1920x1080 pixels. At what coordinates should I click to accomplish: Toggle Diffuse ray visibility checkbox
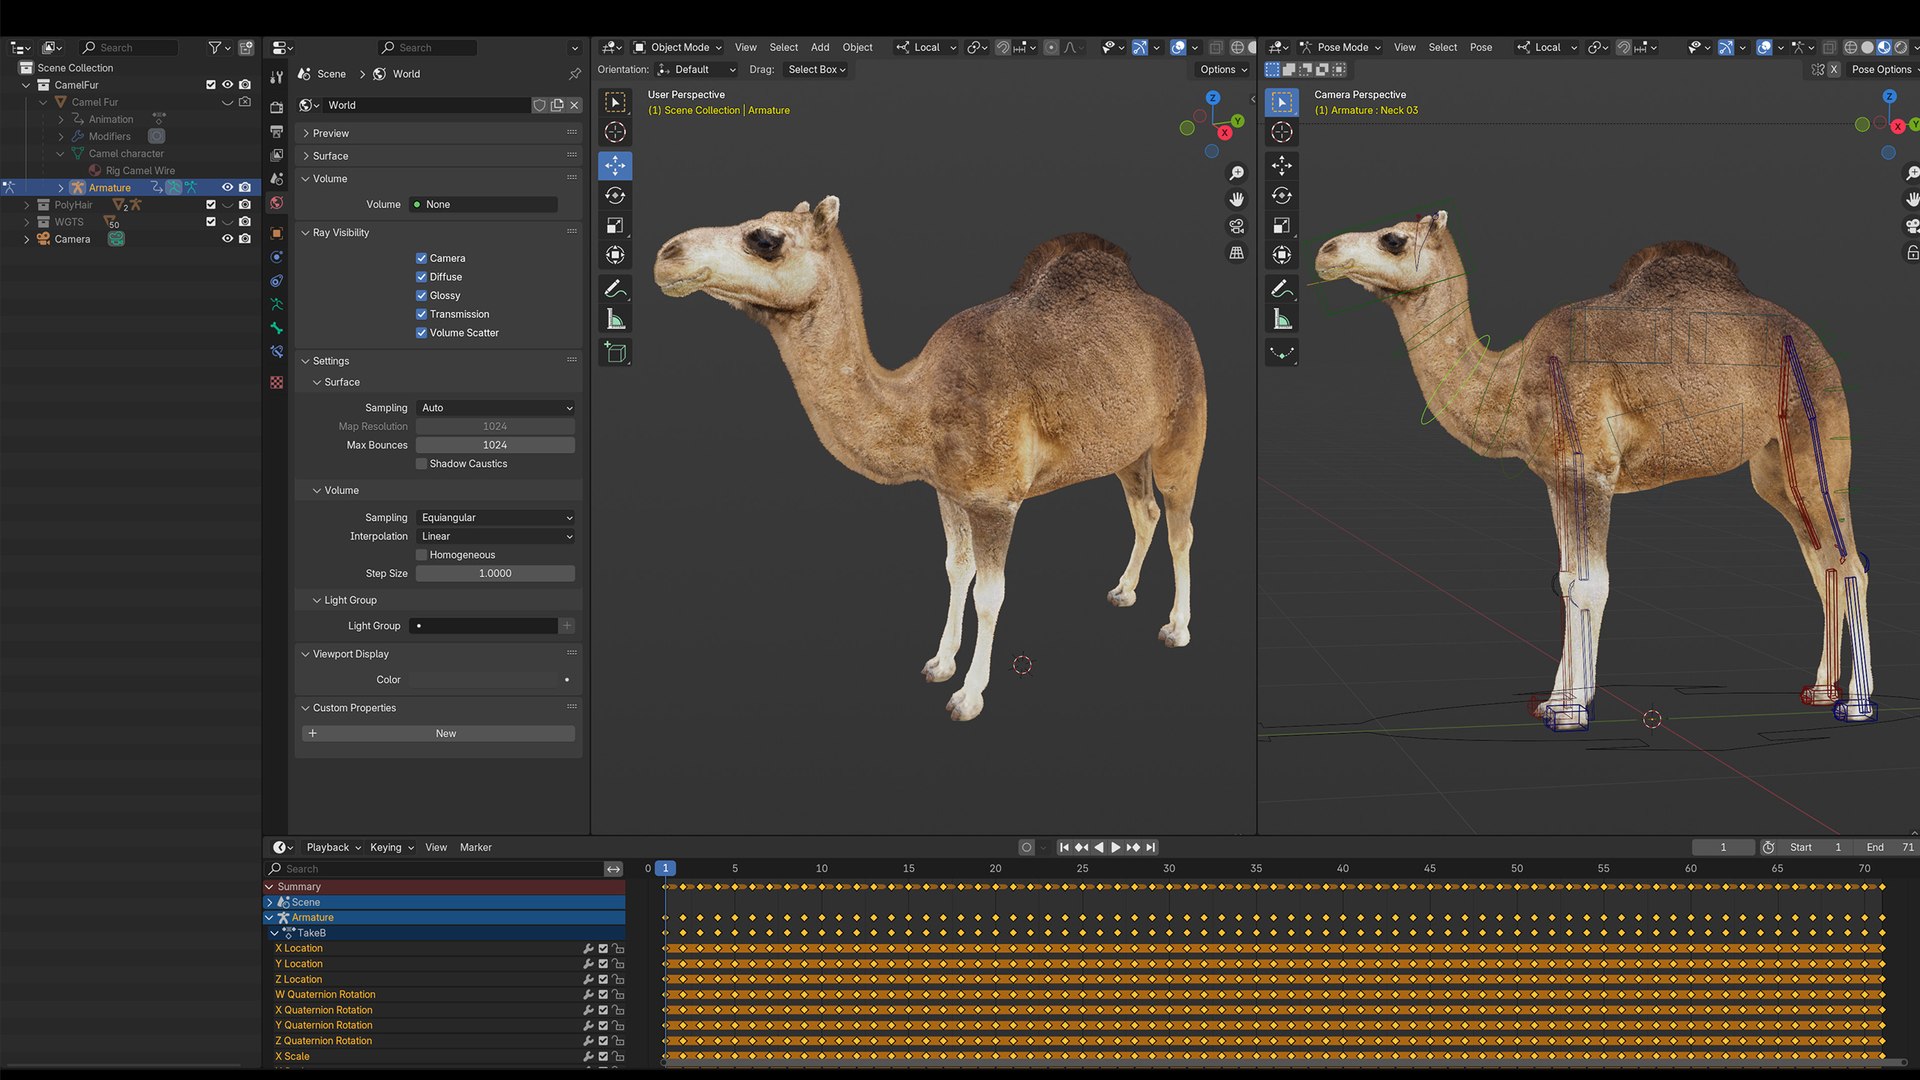pyautogui.click(x=421, y=277)
